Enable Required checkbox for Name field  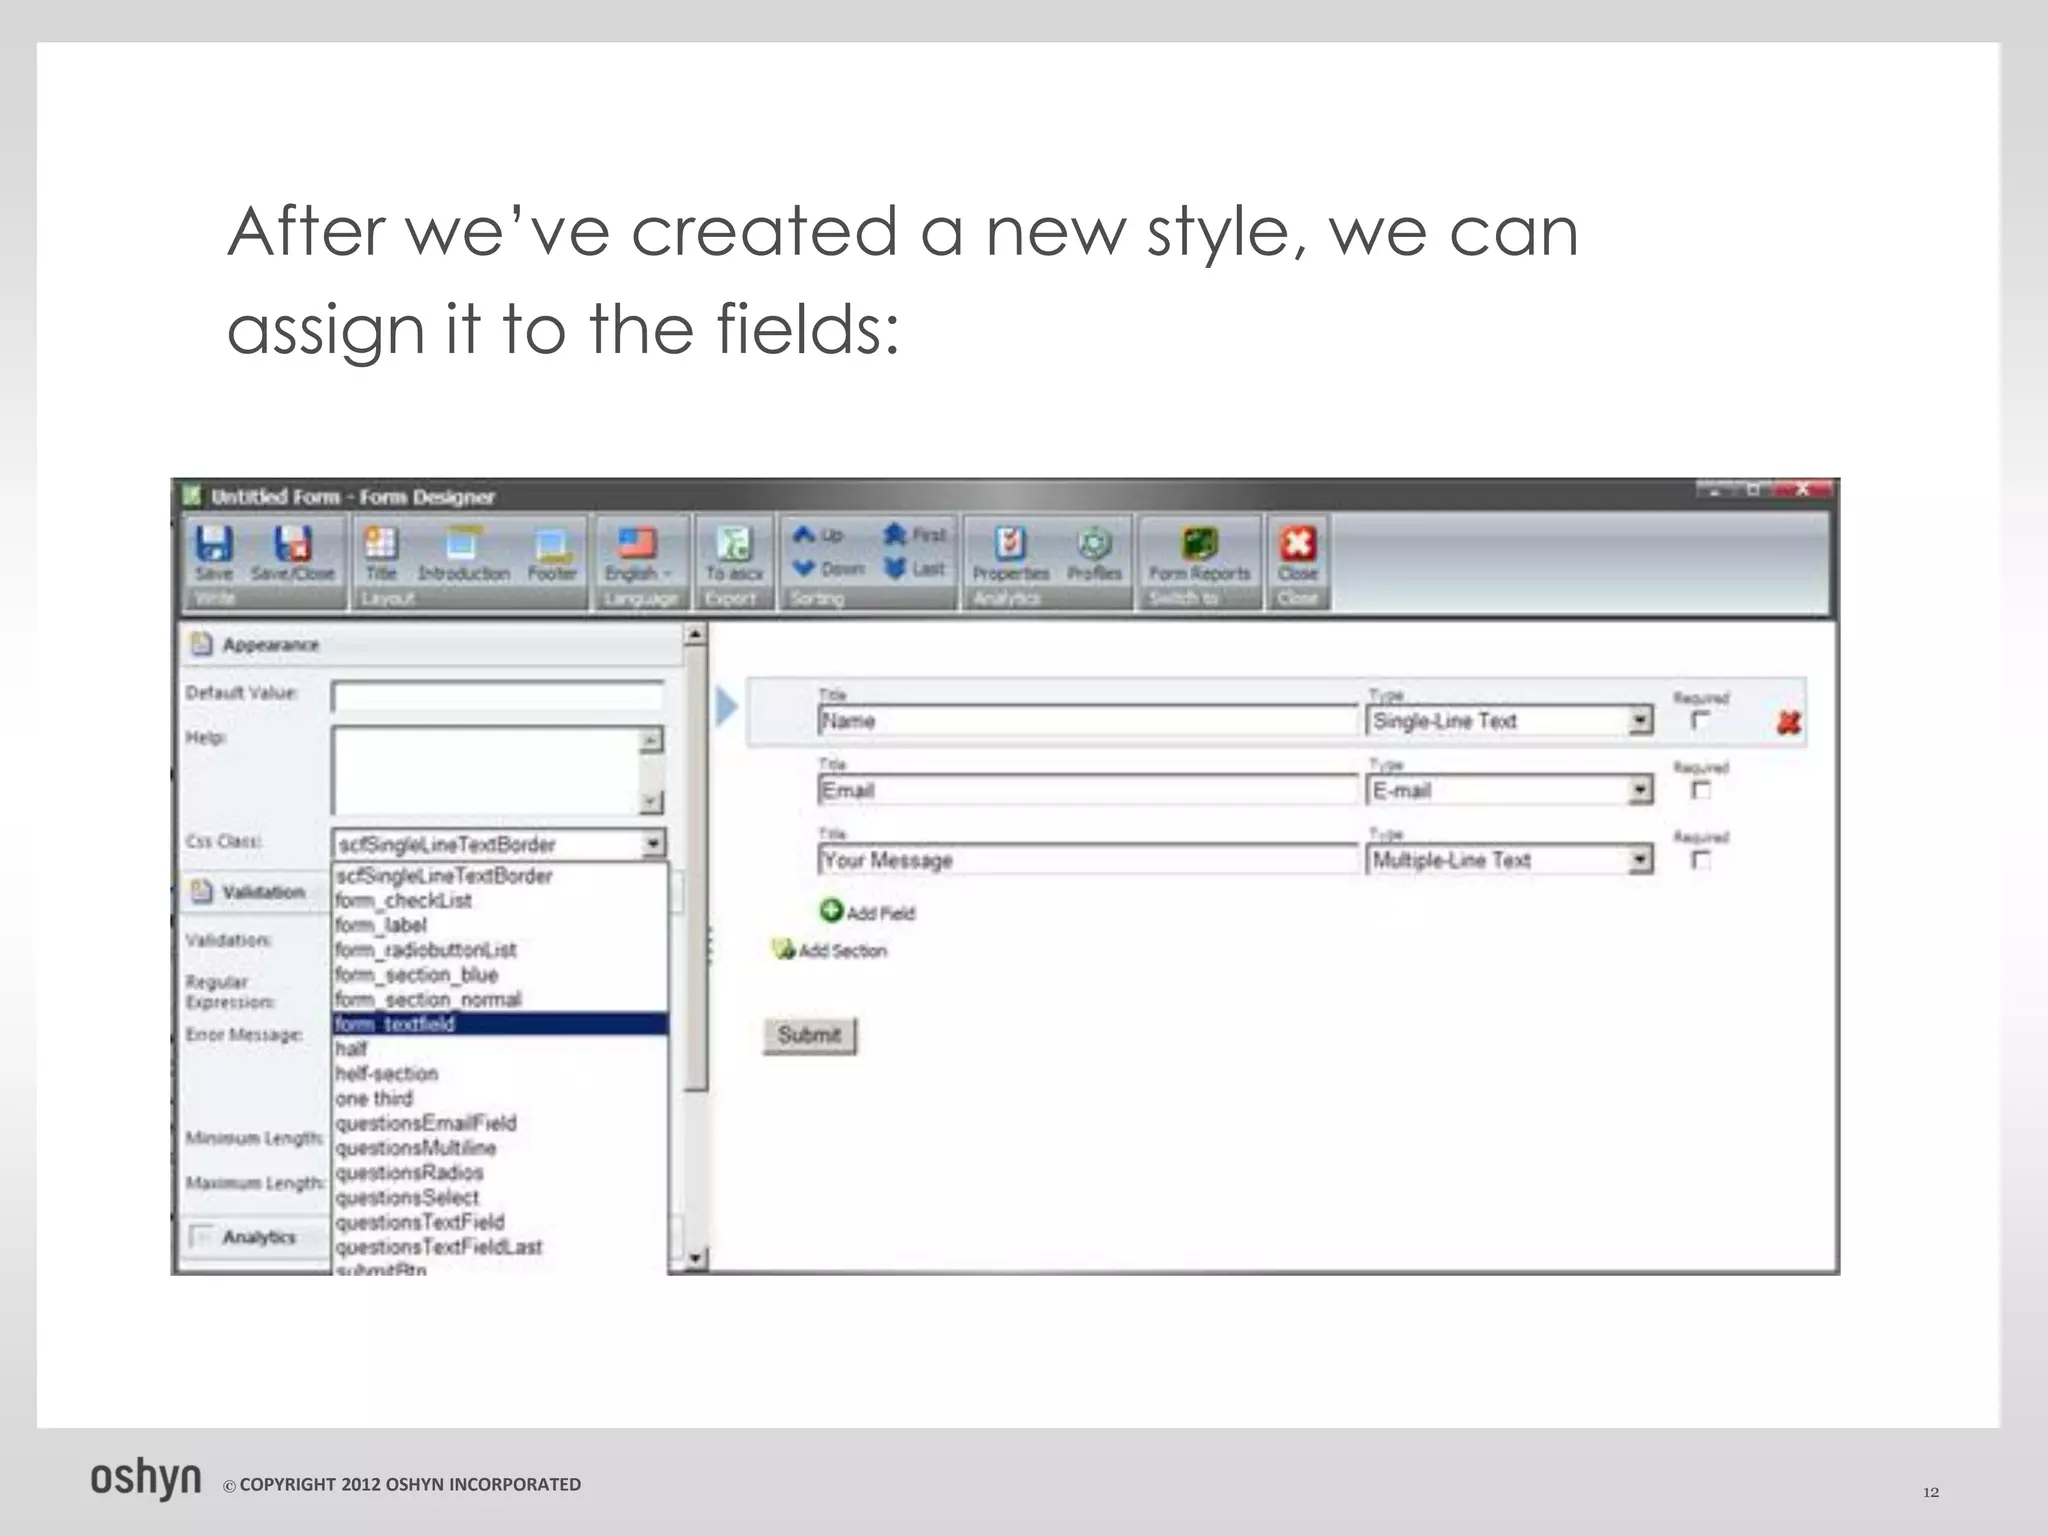tap(1701, 721)
